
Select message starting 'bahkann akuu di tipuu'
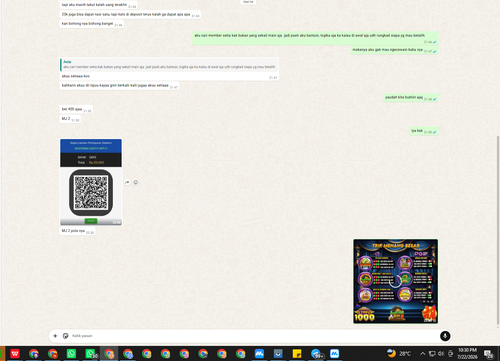point(119,86)
